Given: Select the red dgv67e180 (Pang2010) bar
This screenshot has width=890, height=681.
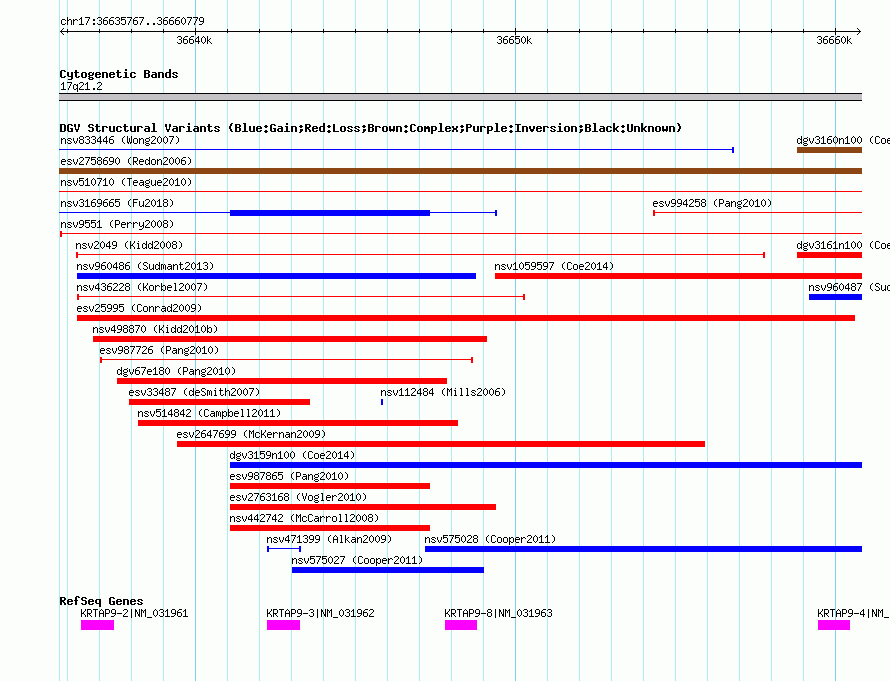Looking at the screenshot, I should [282, 381].
